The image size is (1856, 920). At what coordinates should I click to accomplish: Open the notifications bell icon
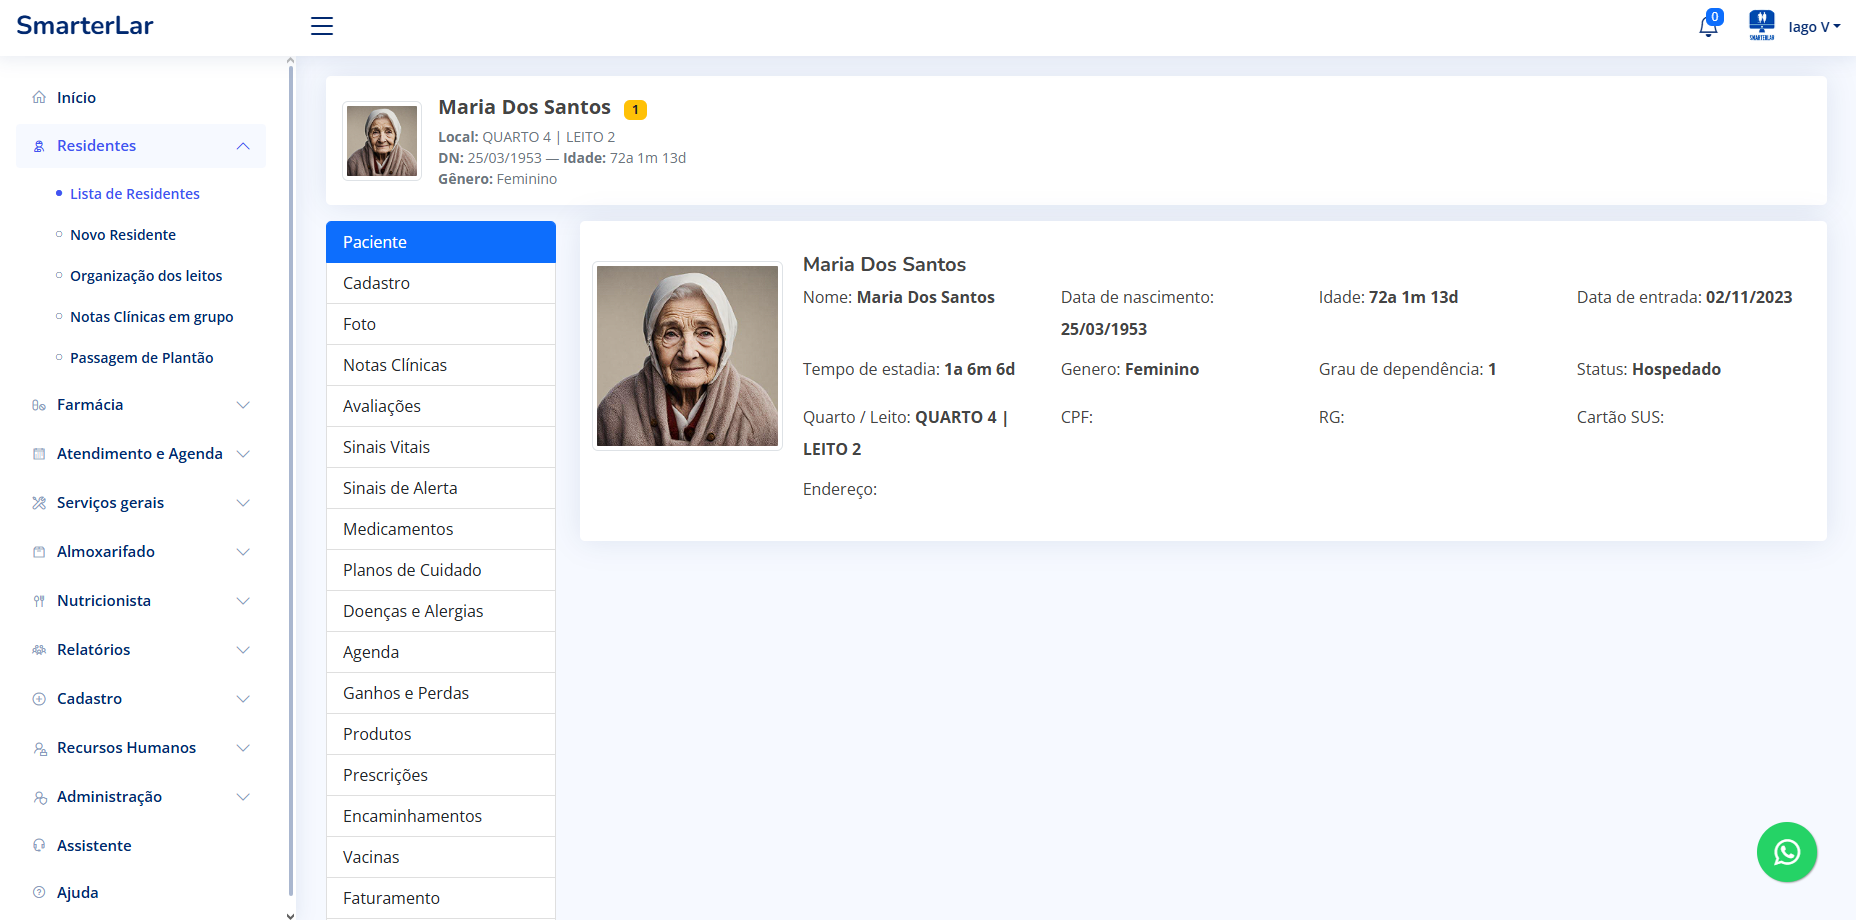pos(1708,27)
